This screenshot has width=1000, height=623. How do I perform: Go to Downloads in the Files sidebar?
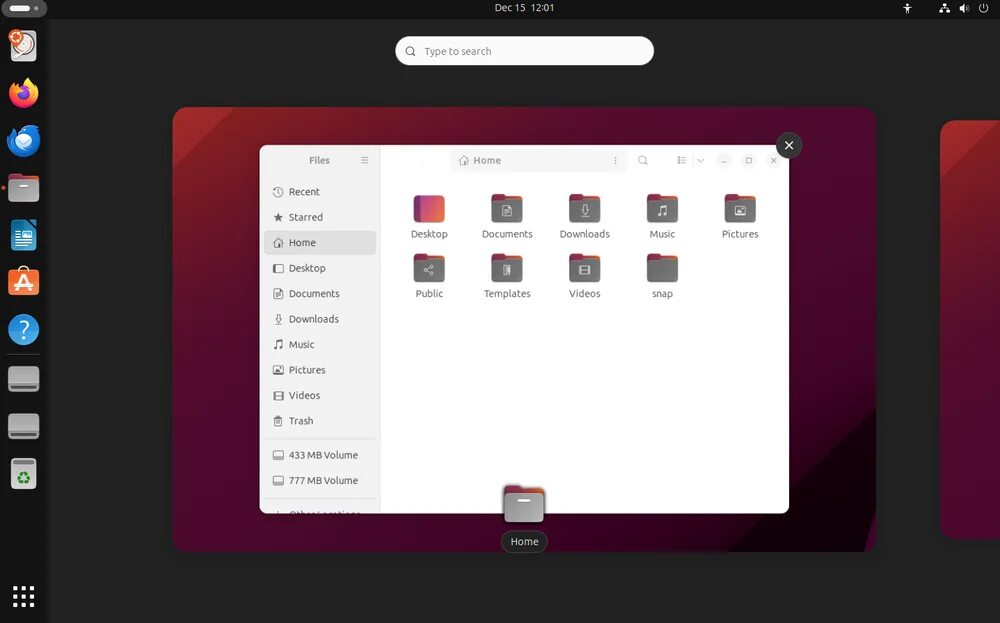pos(320,319)
